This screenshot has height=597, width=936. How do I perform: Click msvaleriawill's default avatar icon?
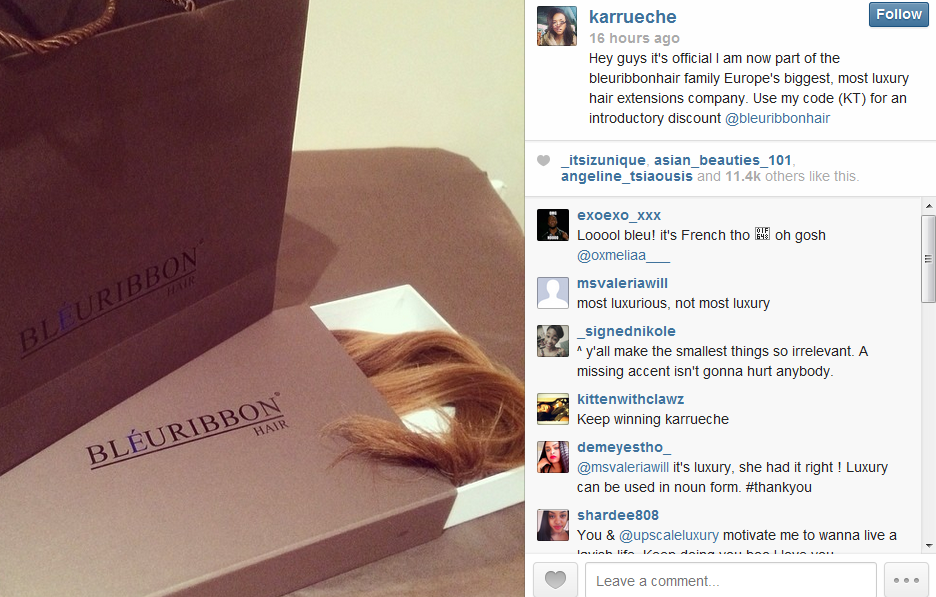(553, 293)
